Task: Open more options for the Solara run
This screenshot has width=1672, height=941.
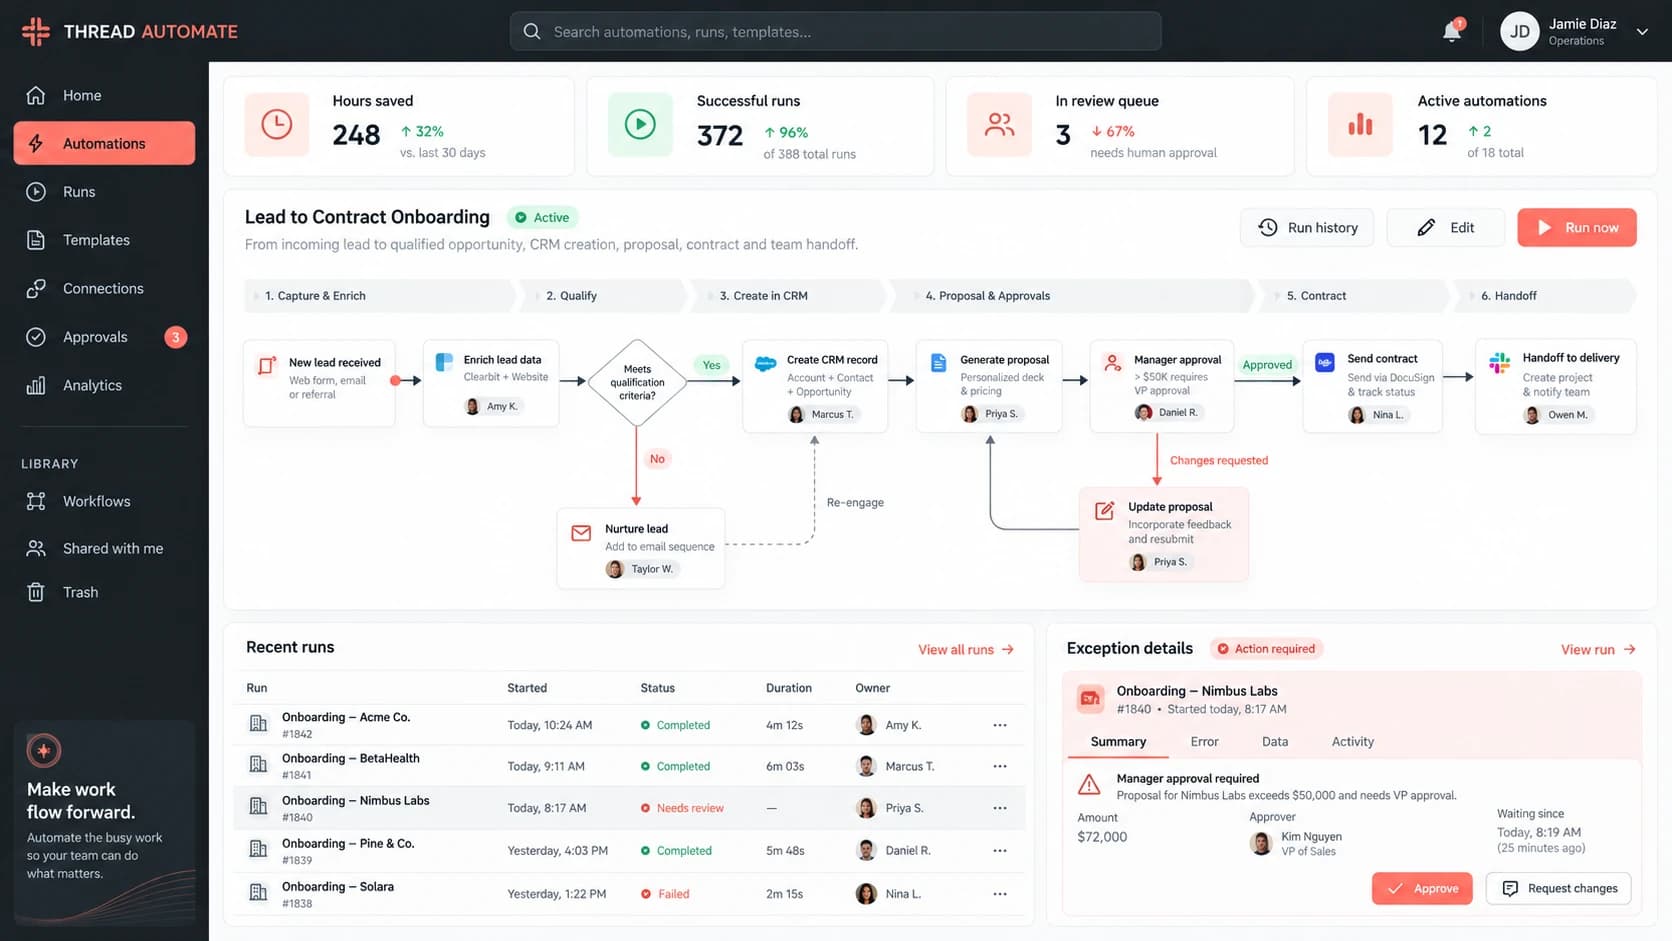Action: coord(1000,894)
